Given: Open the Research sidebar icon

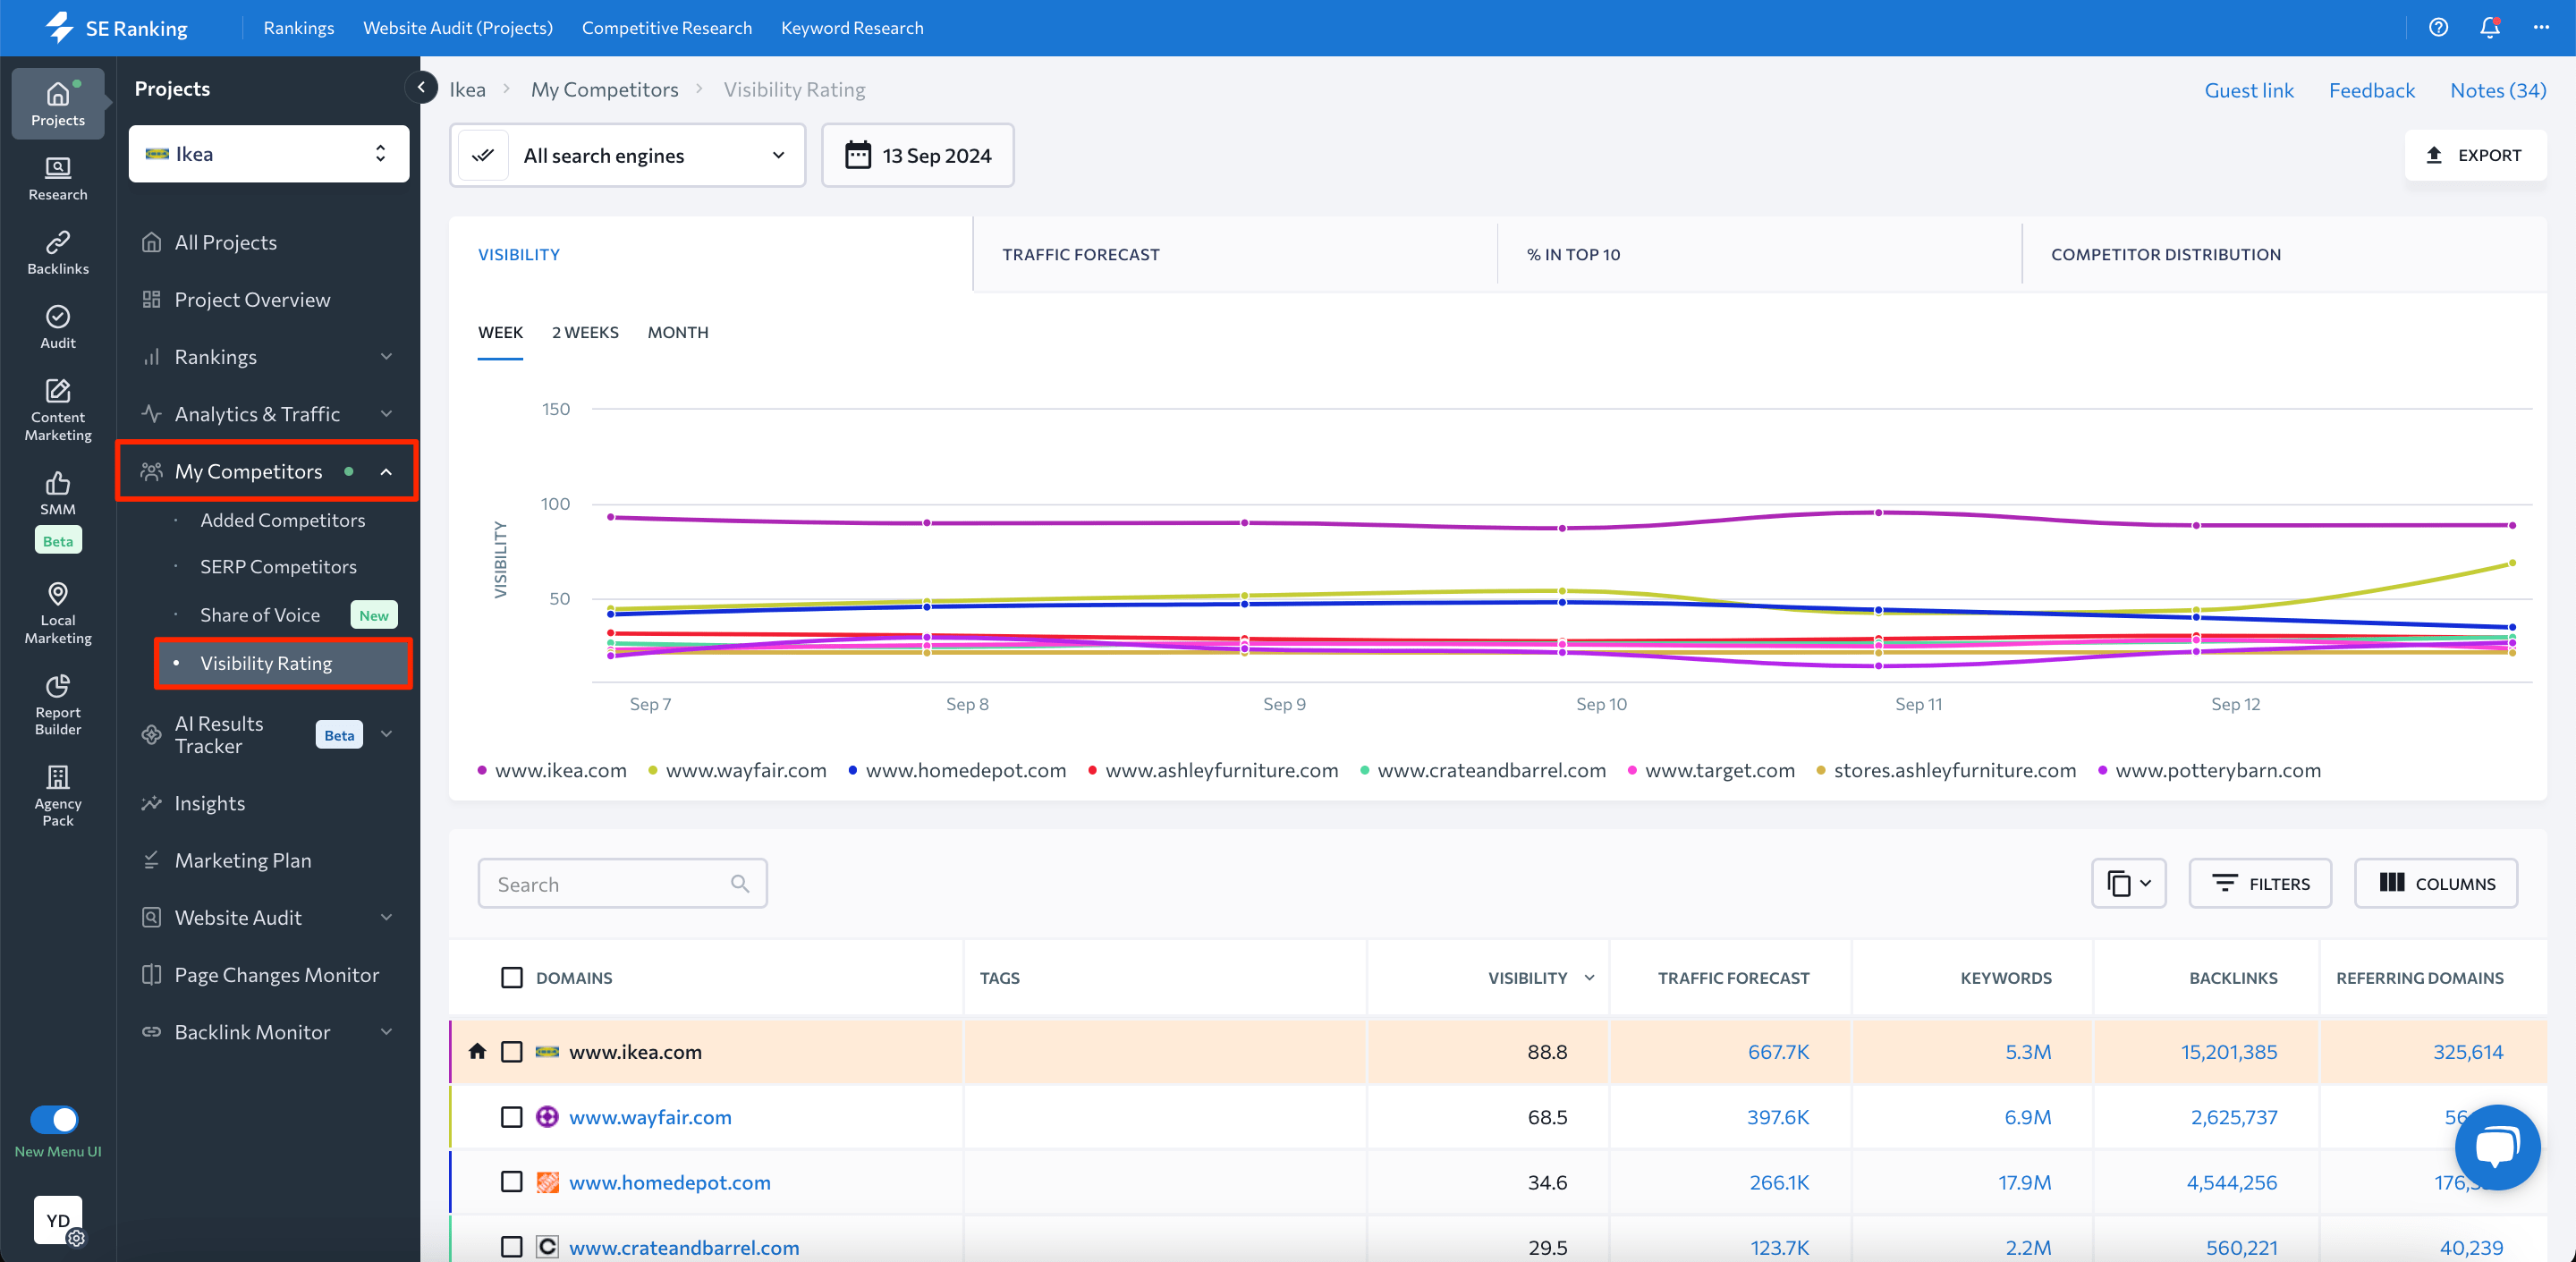Looking at the screenshot, I should point(58,178).
